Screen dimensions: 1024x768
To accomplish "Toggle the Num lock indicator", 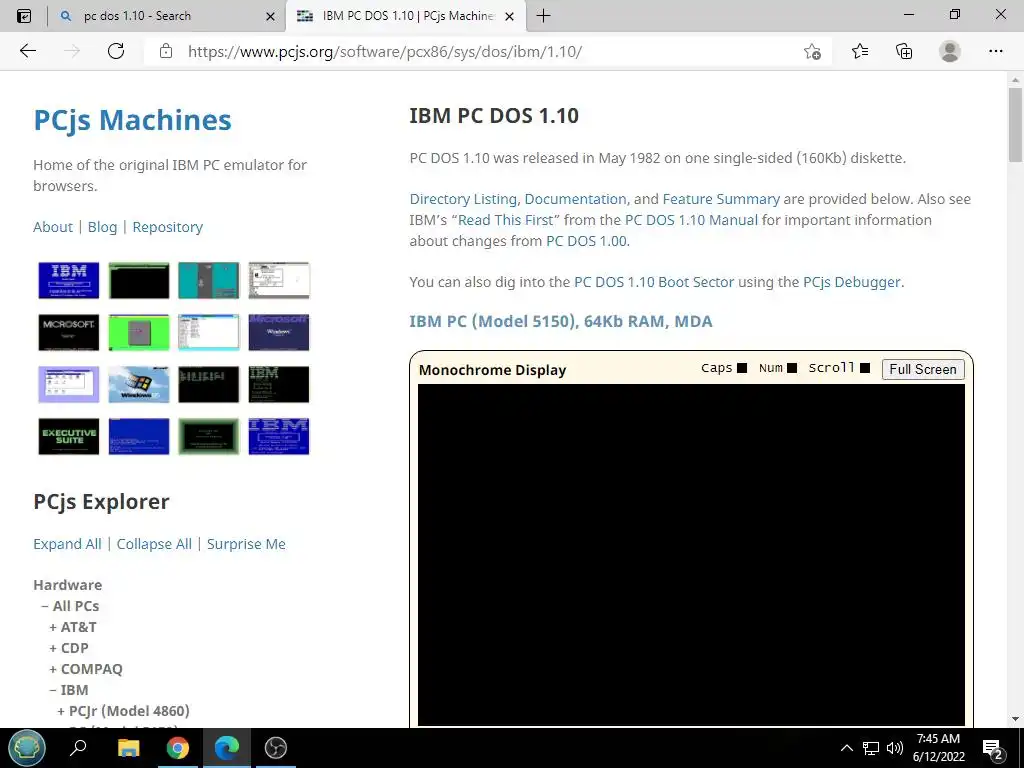I will tap(792, 368).
